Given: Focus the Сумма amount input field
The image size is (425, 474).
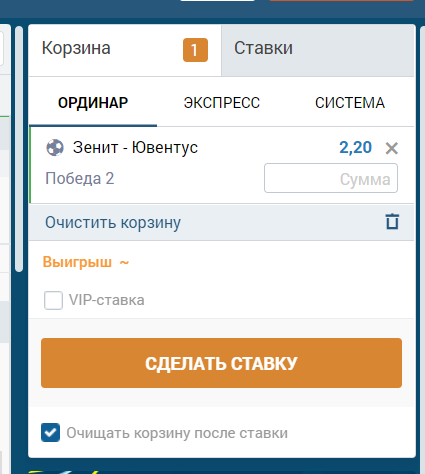Looking at the screenshot, I should coord(331,178).
